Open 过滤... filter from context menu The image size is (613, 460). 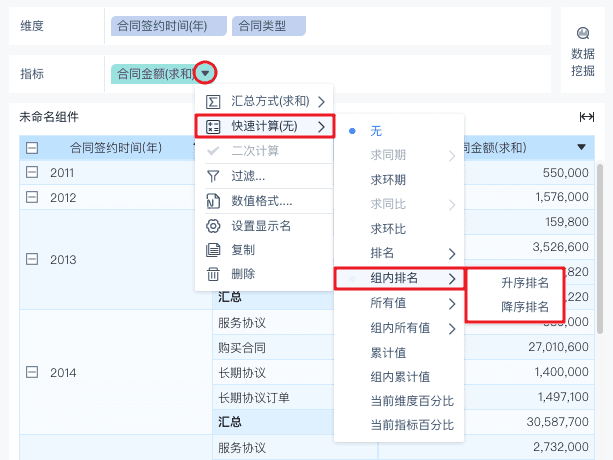(x=247, y=176)
